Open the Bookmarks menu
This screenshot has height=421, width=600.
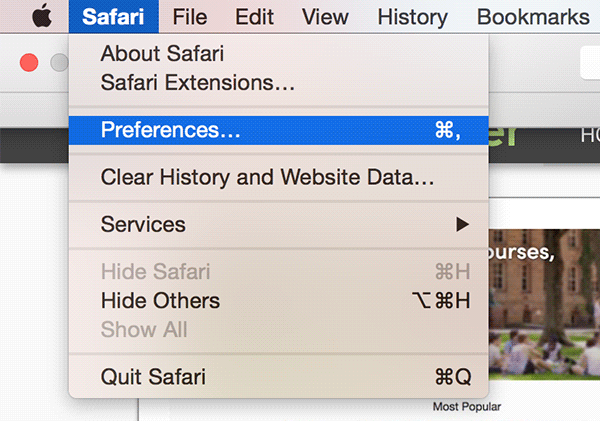coord(533,16)
